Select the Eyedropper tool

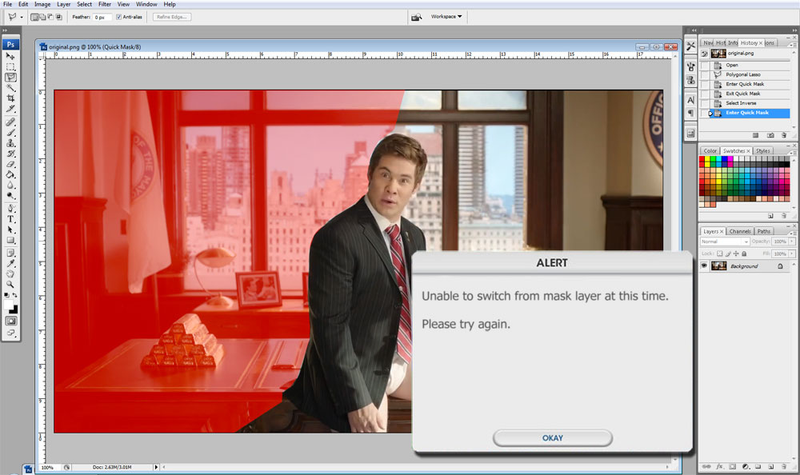tap(11, 263)
